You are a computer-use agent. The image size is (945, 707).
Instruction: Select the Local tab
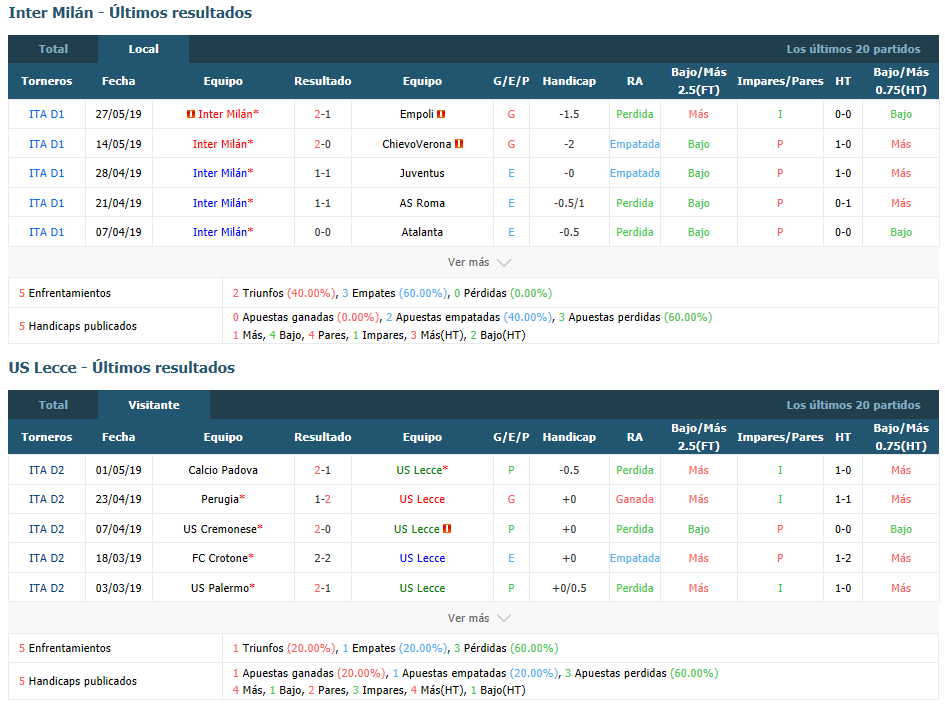click(143, 49)
